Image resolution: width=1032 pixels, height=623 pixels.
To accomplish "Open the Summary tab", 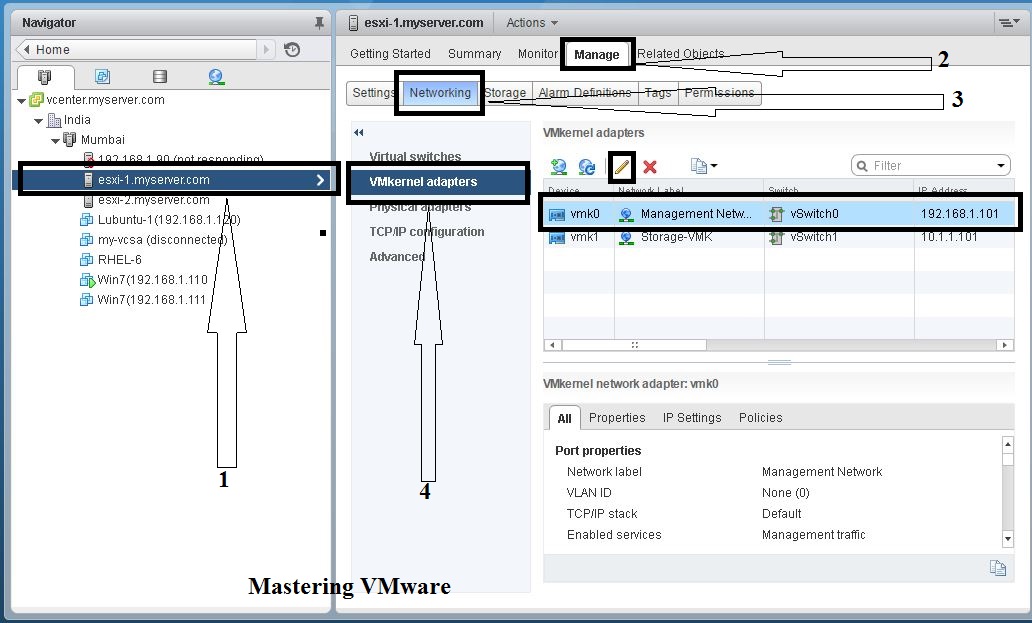I will tap(475, 54).
